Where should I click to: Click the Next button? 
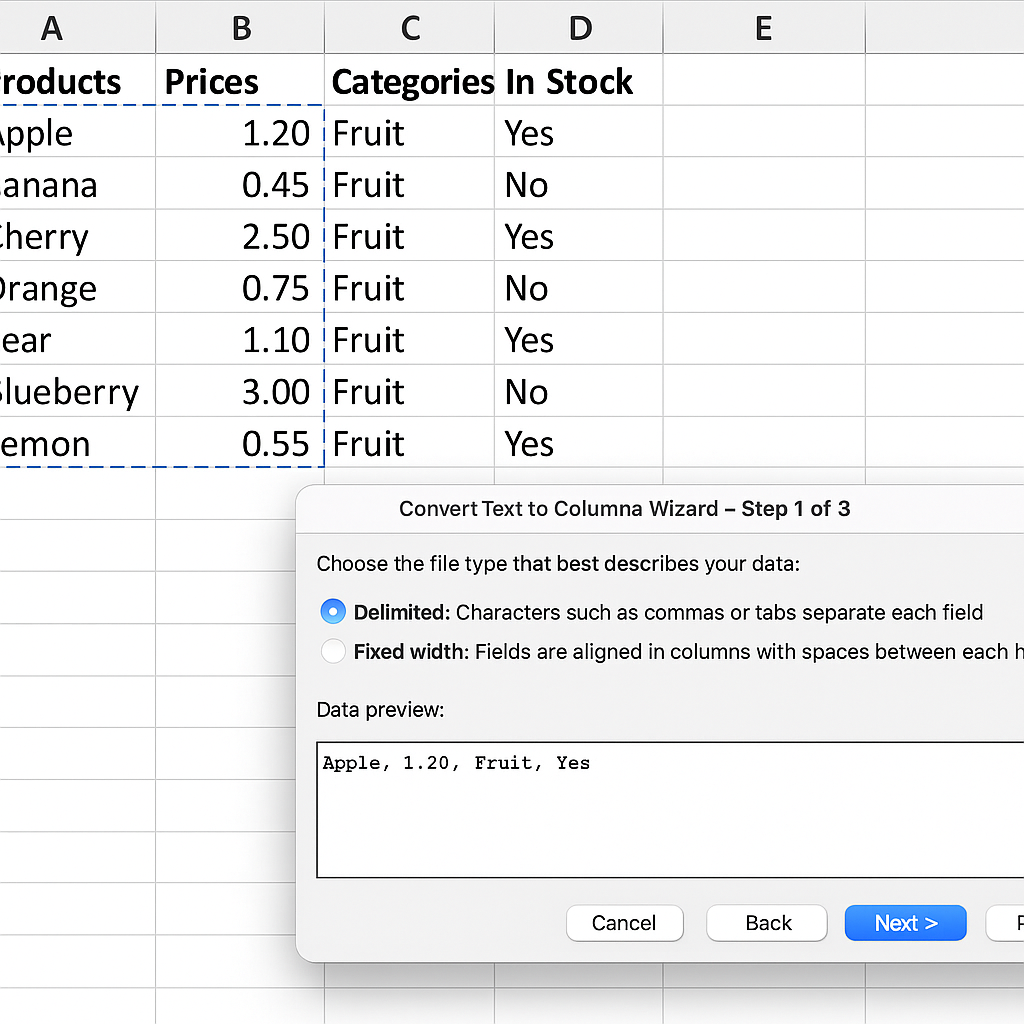click(x=905, y=923)
